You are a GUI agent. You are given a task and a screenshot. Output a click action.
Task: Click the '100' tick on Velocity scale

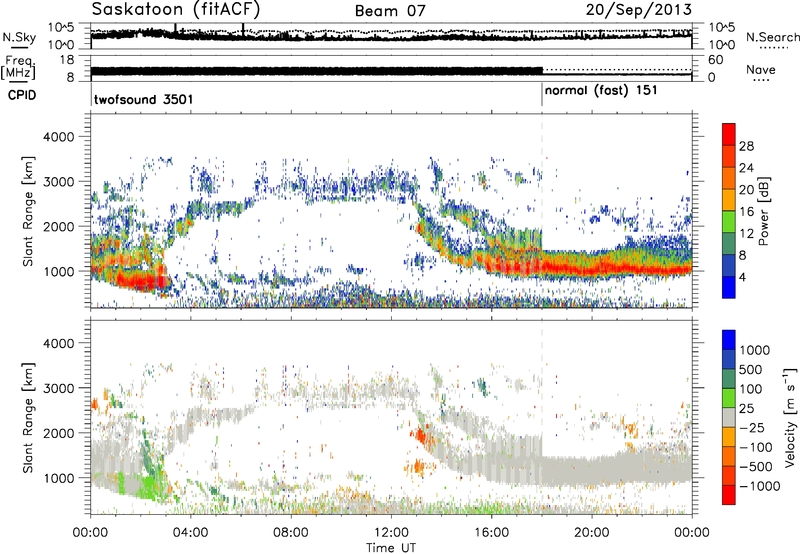(x=751, y=389)
